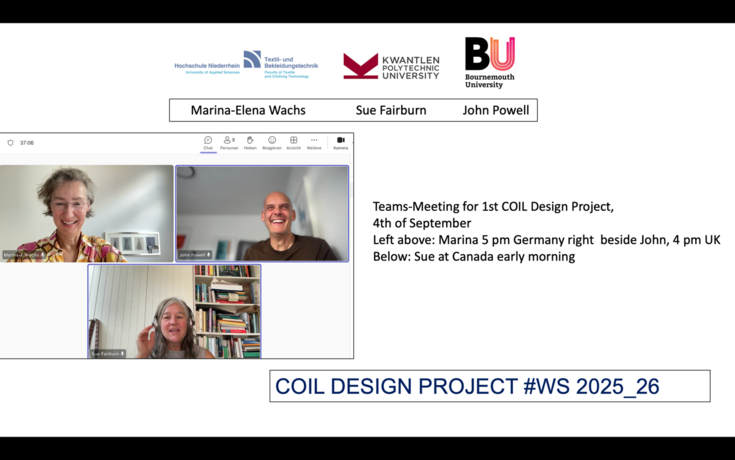Select Marina's video tile with patterned blouse
The height and width of the screenshot is (460, 735).
(86, 213)
